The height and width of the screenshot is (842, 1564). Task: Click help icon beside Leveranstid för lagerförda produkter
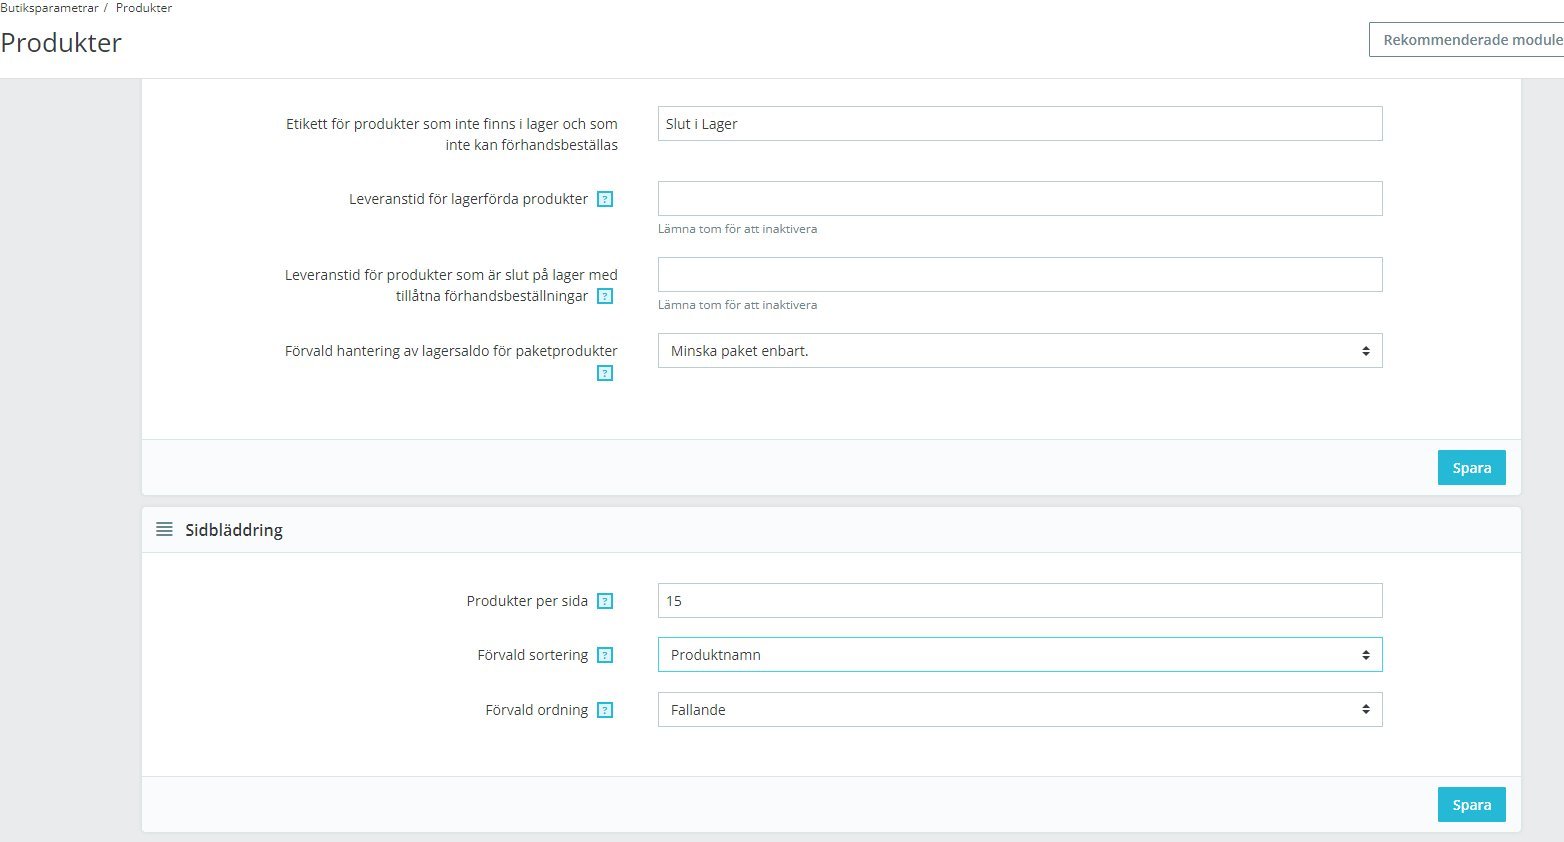click(605, 199)
